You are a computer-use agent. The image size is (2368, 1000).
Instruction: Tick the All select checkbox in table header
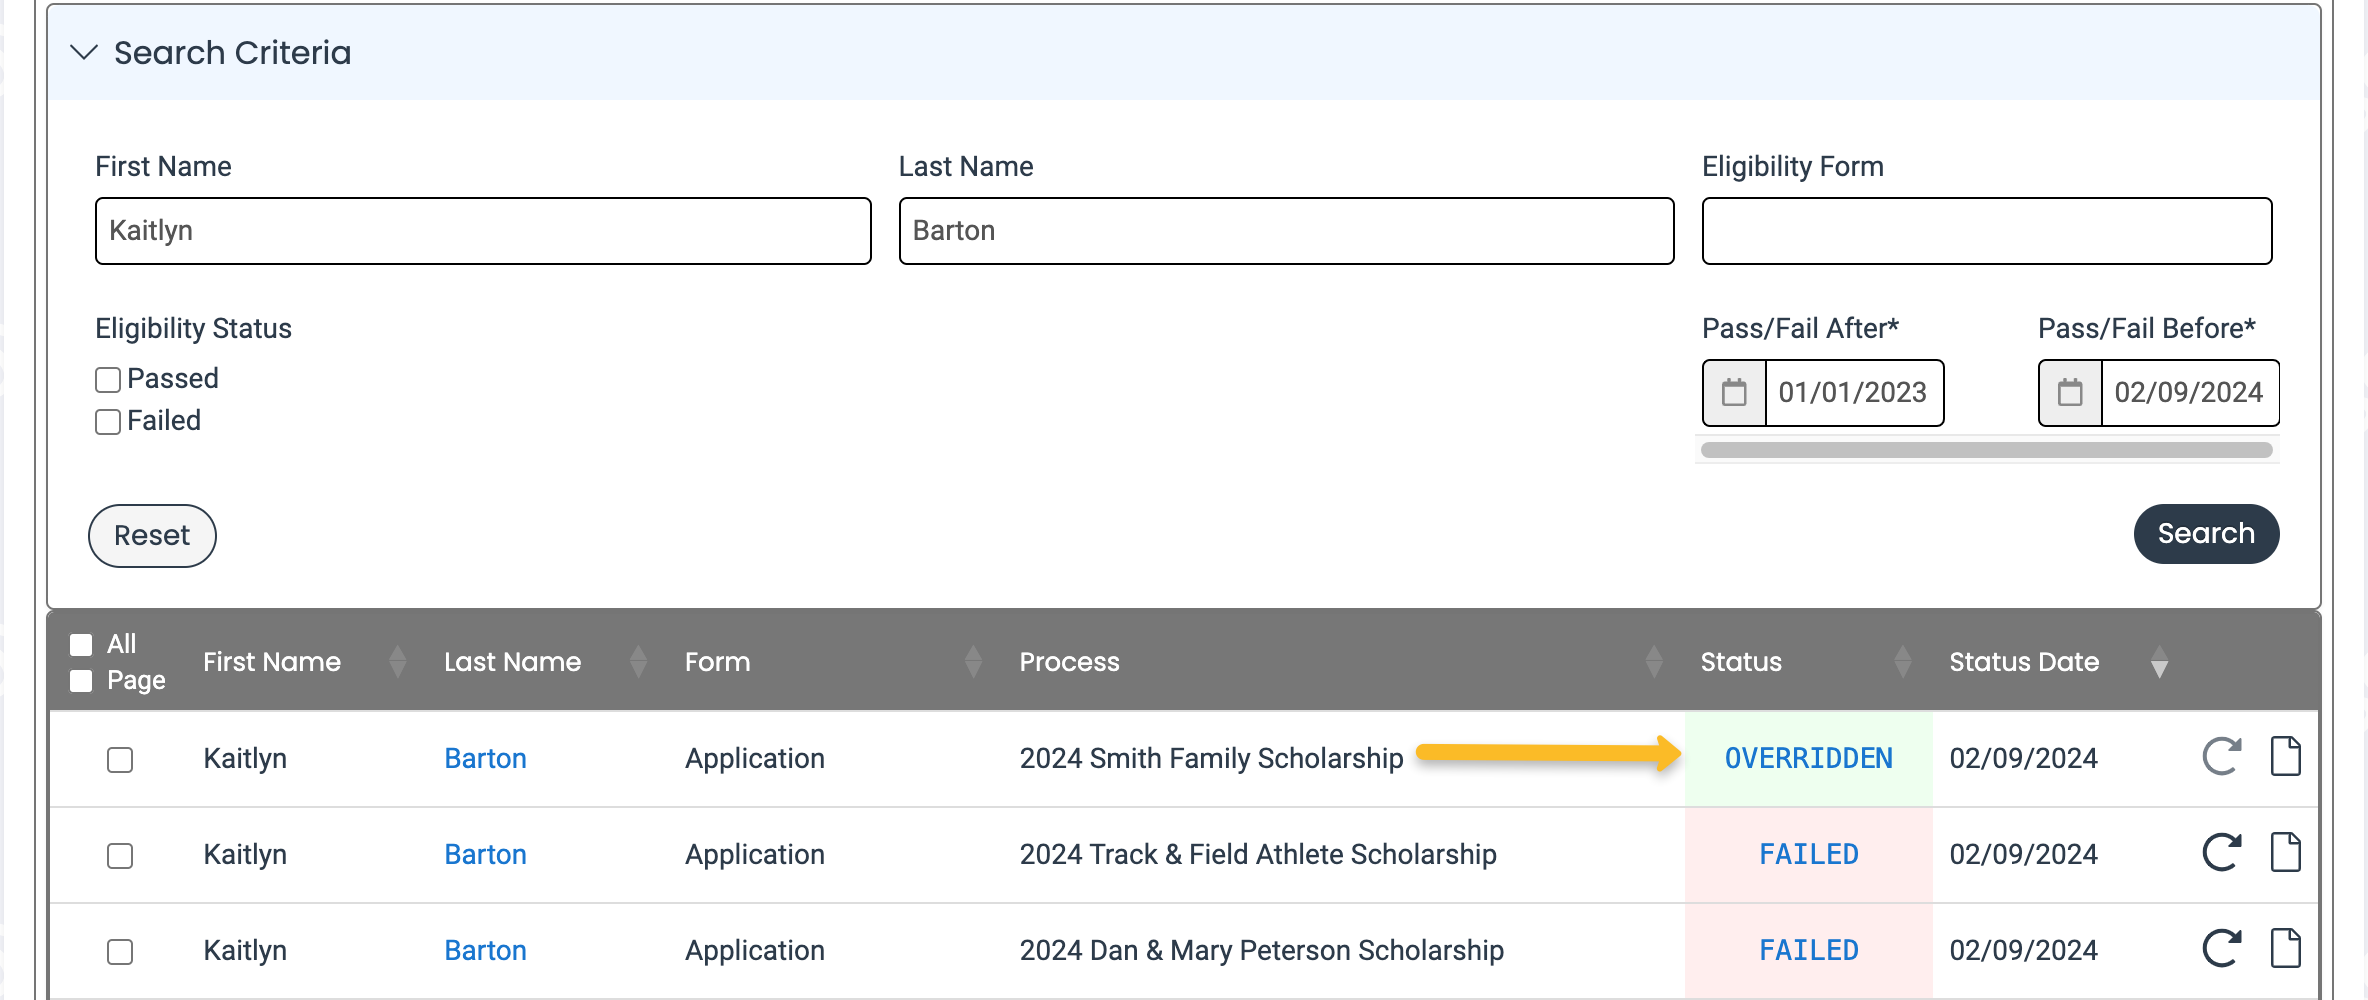pyautogui.click(x=81, y=644)
